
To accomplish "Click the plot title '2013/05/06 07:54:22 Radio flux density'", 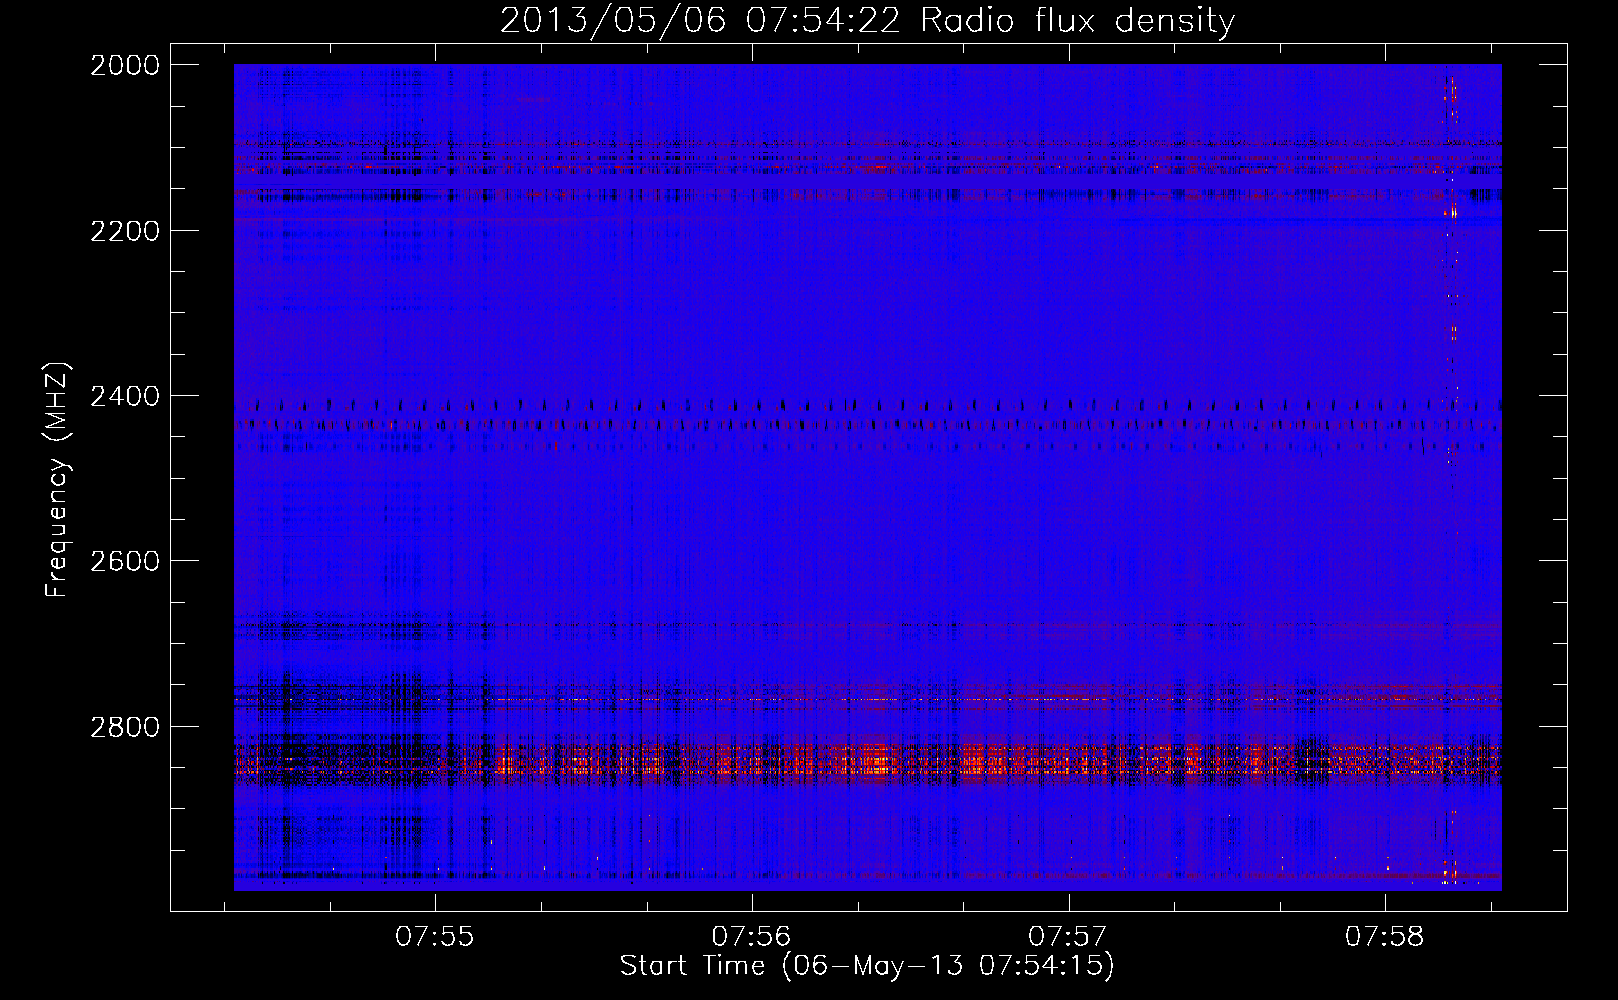I will pos(867,20).
